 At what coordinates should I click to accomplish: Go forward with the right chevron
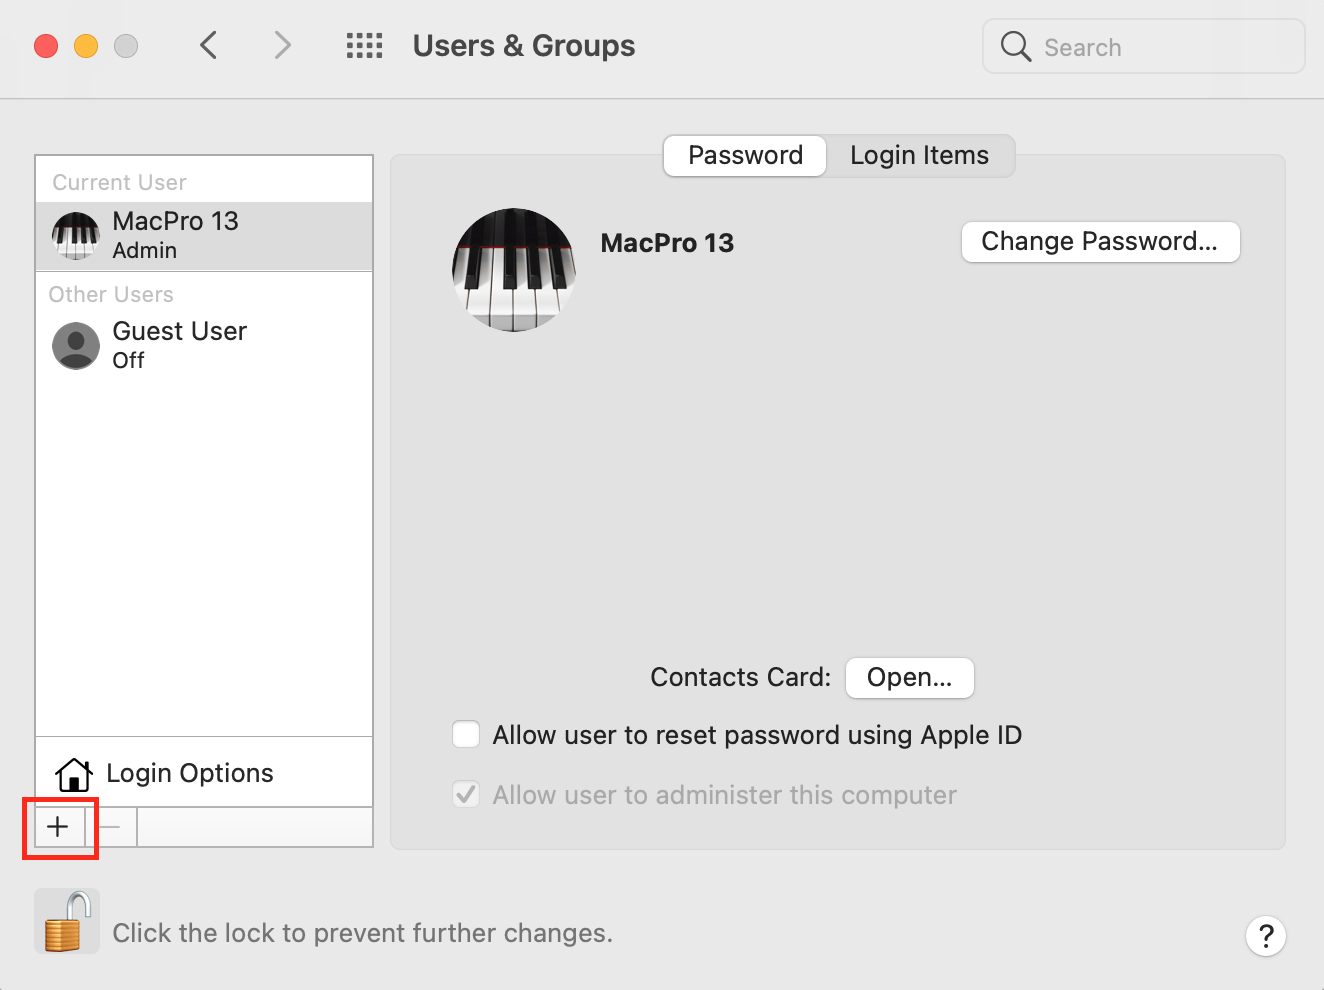[283, 45]
